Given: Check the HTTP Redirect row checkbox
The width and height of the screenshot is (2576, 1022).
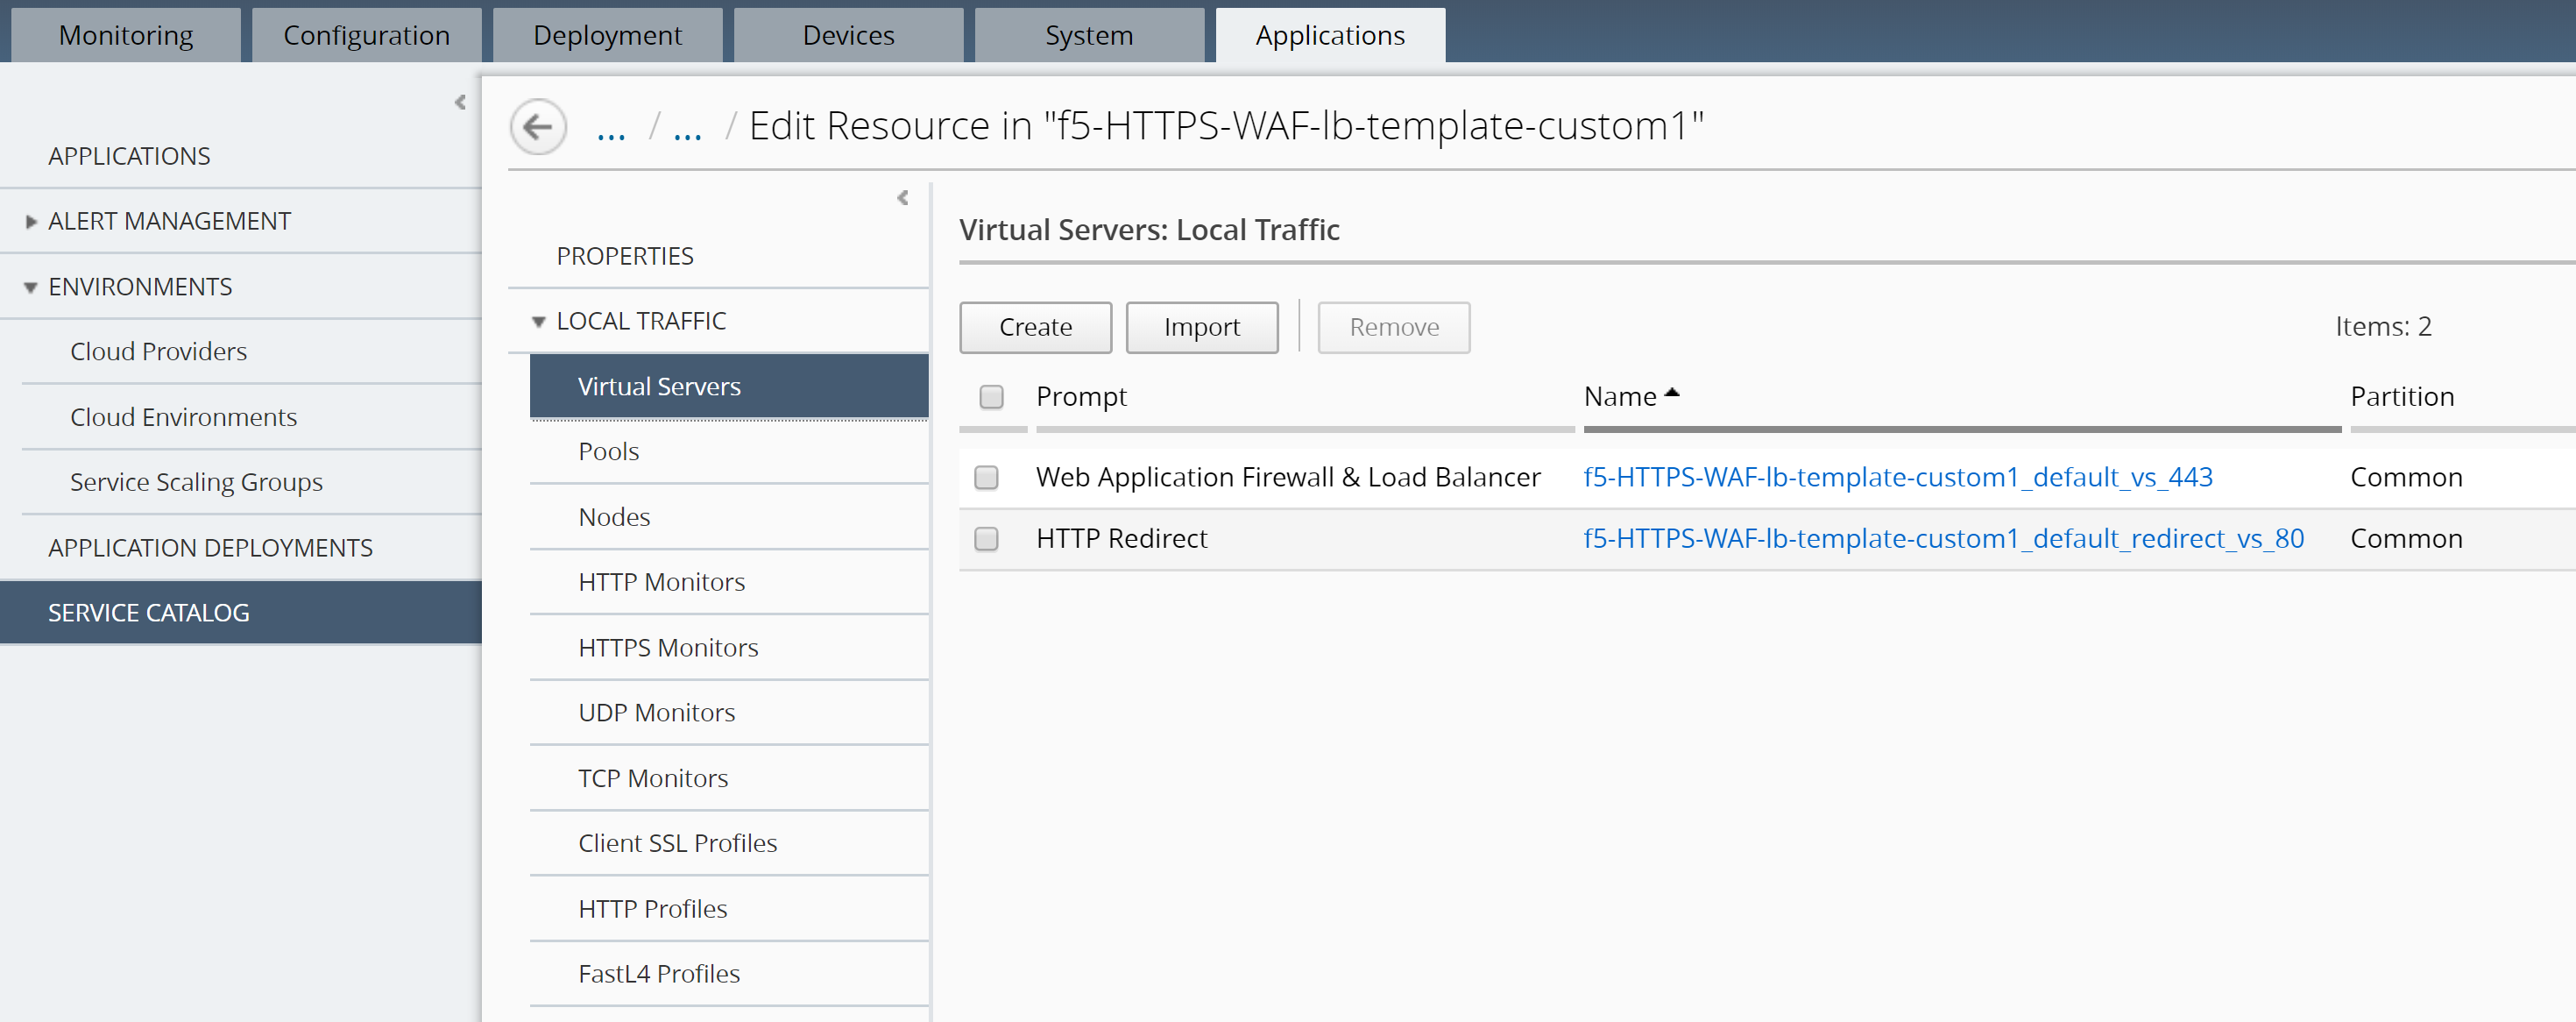Looking at the screenshot, I should [x=986, y=539].
